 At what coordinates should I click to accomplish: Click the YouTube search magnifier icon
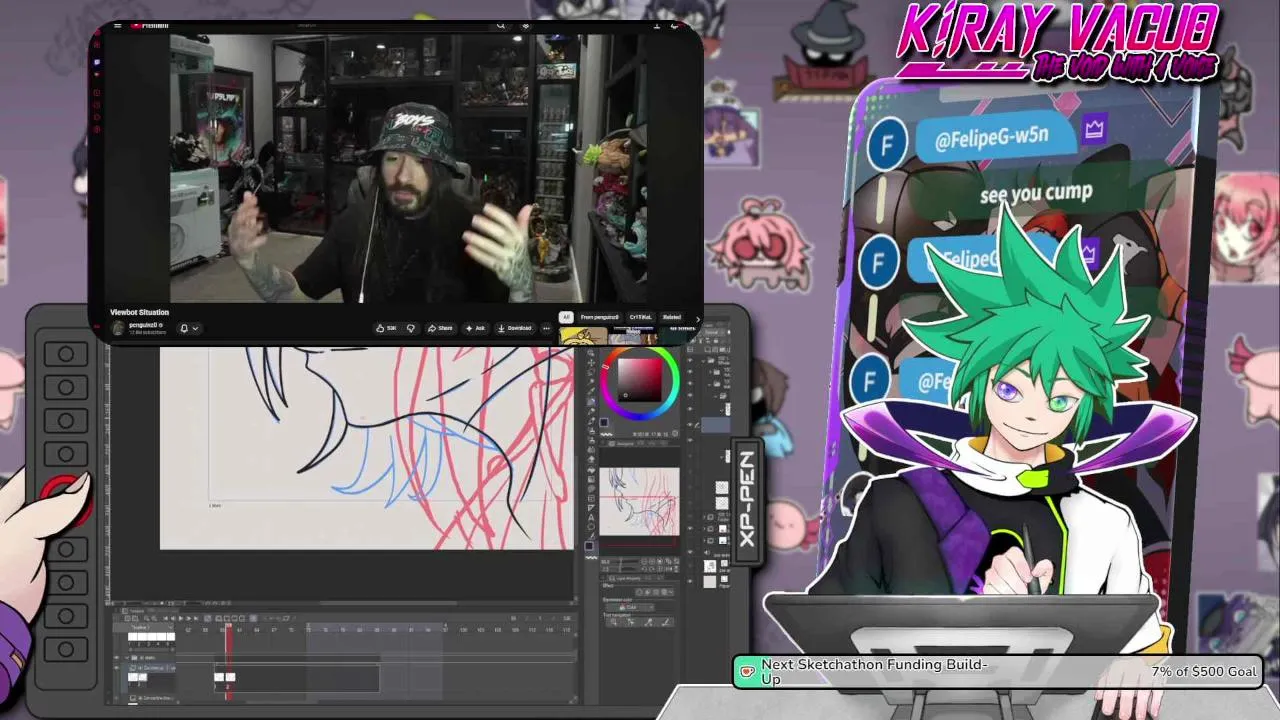pyautogui.click(x=501, y=26)
